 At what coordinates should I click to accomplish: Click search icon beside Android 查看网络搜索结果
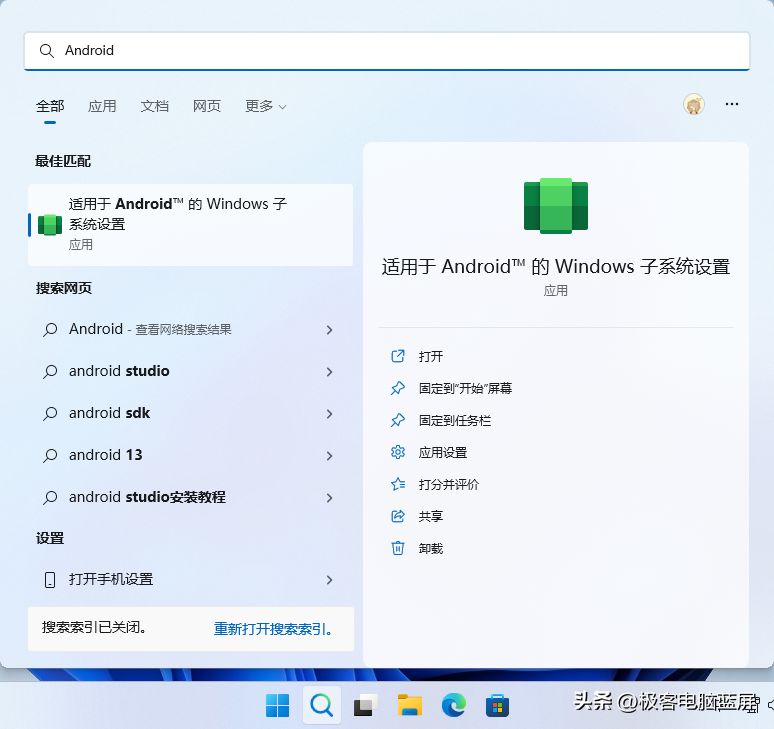pos(50,330)
